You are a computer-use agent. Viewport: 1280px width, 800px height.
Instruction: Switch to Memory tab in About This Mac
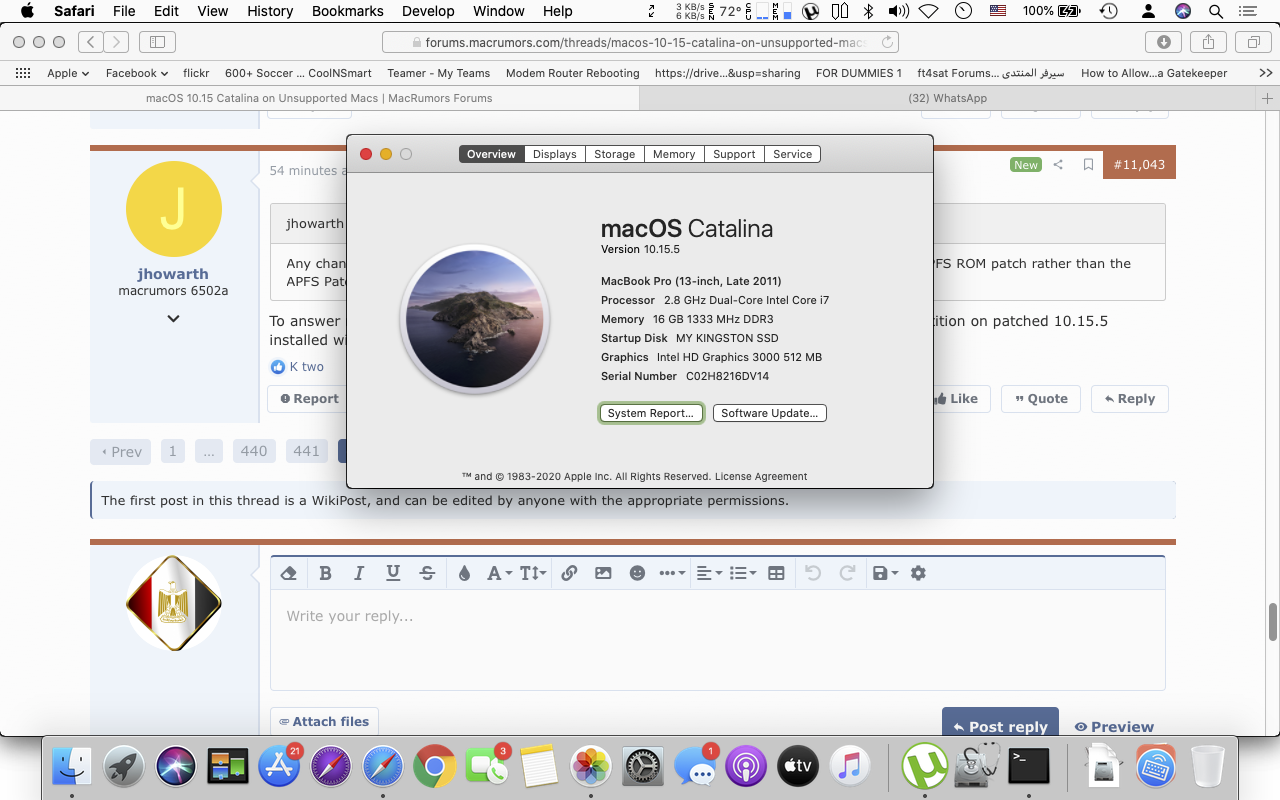(674, 154)
